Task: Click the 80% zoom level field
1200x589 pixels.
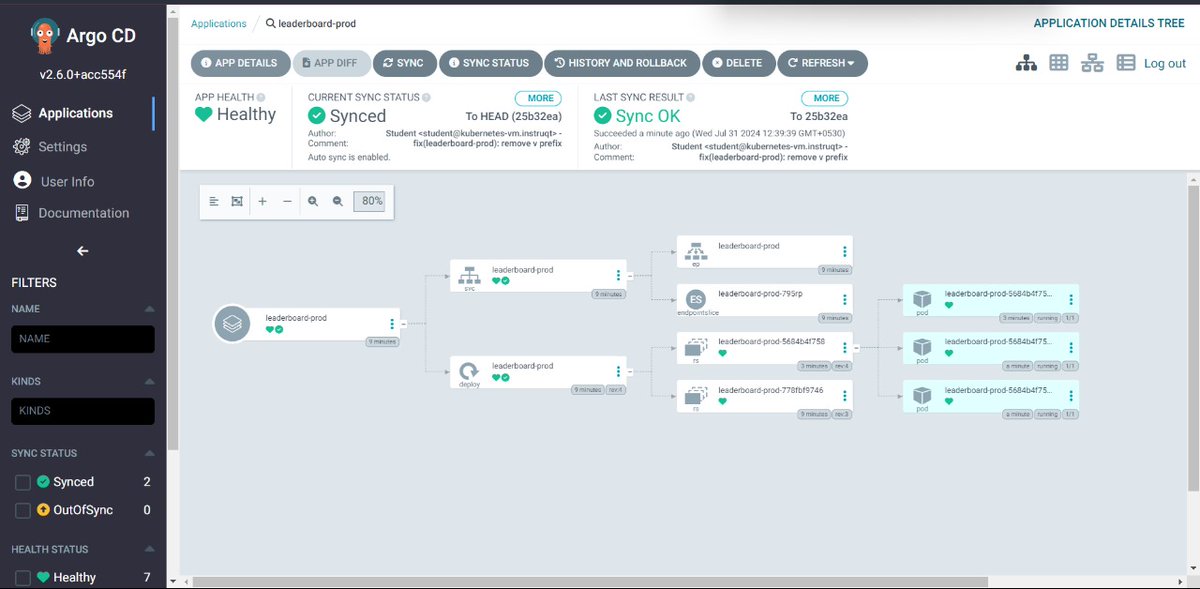Action: point(369,201)
